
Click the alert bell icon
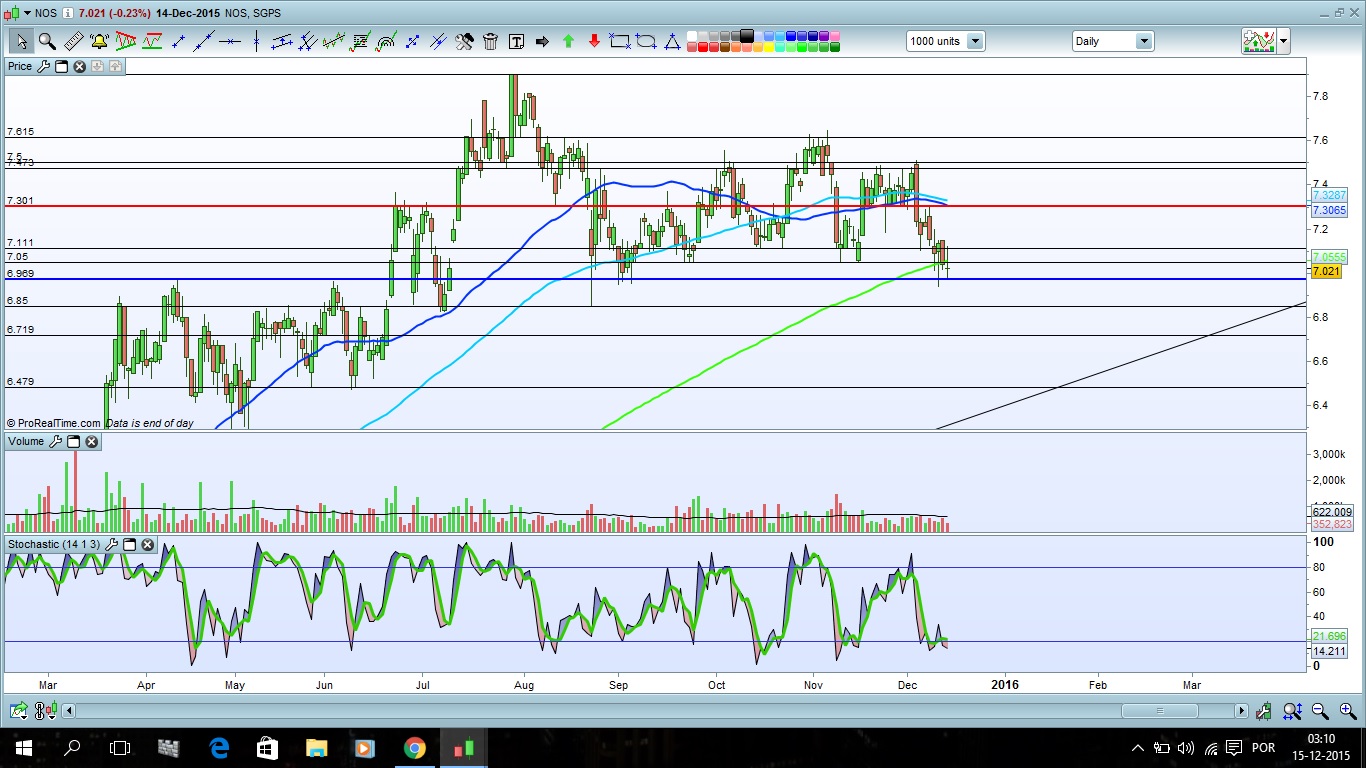tap(99, 41)
